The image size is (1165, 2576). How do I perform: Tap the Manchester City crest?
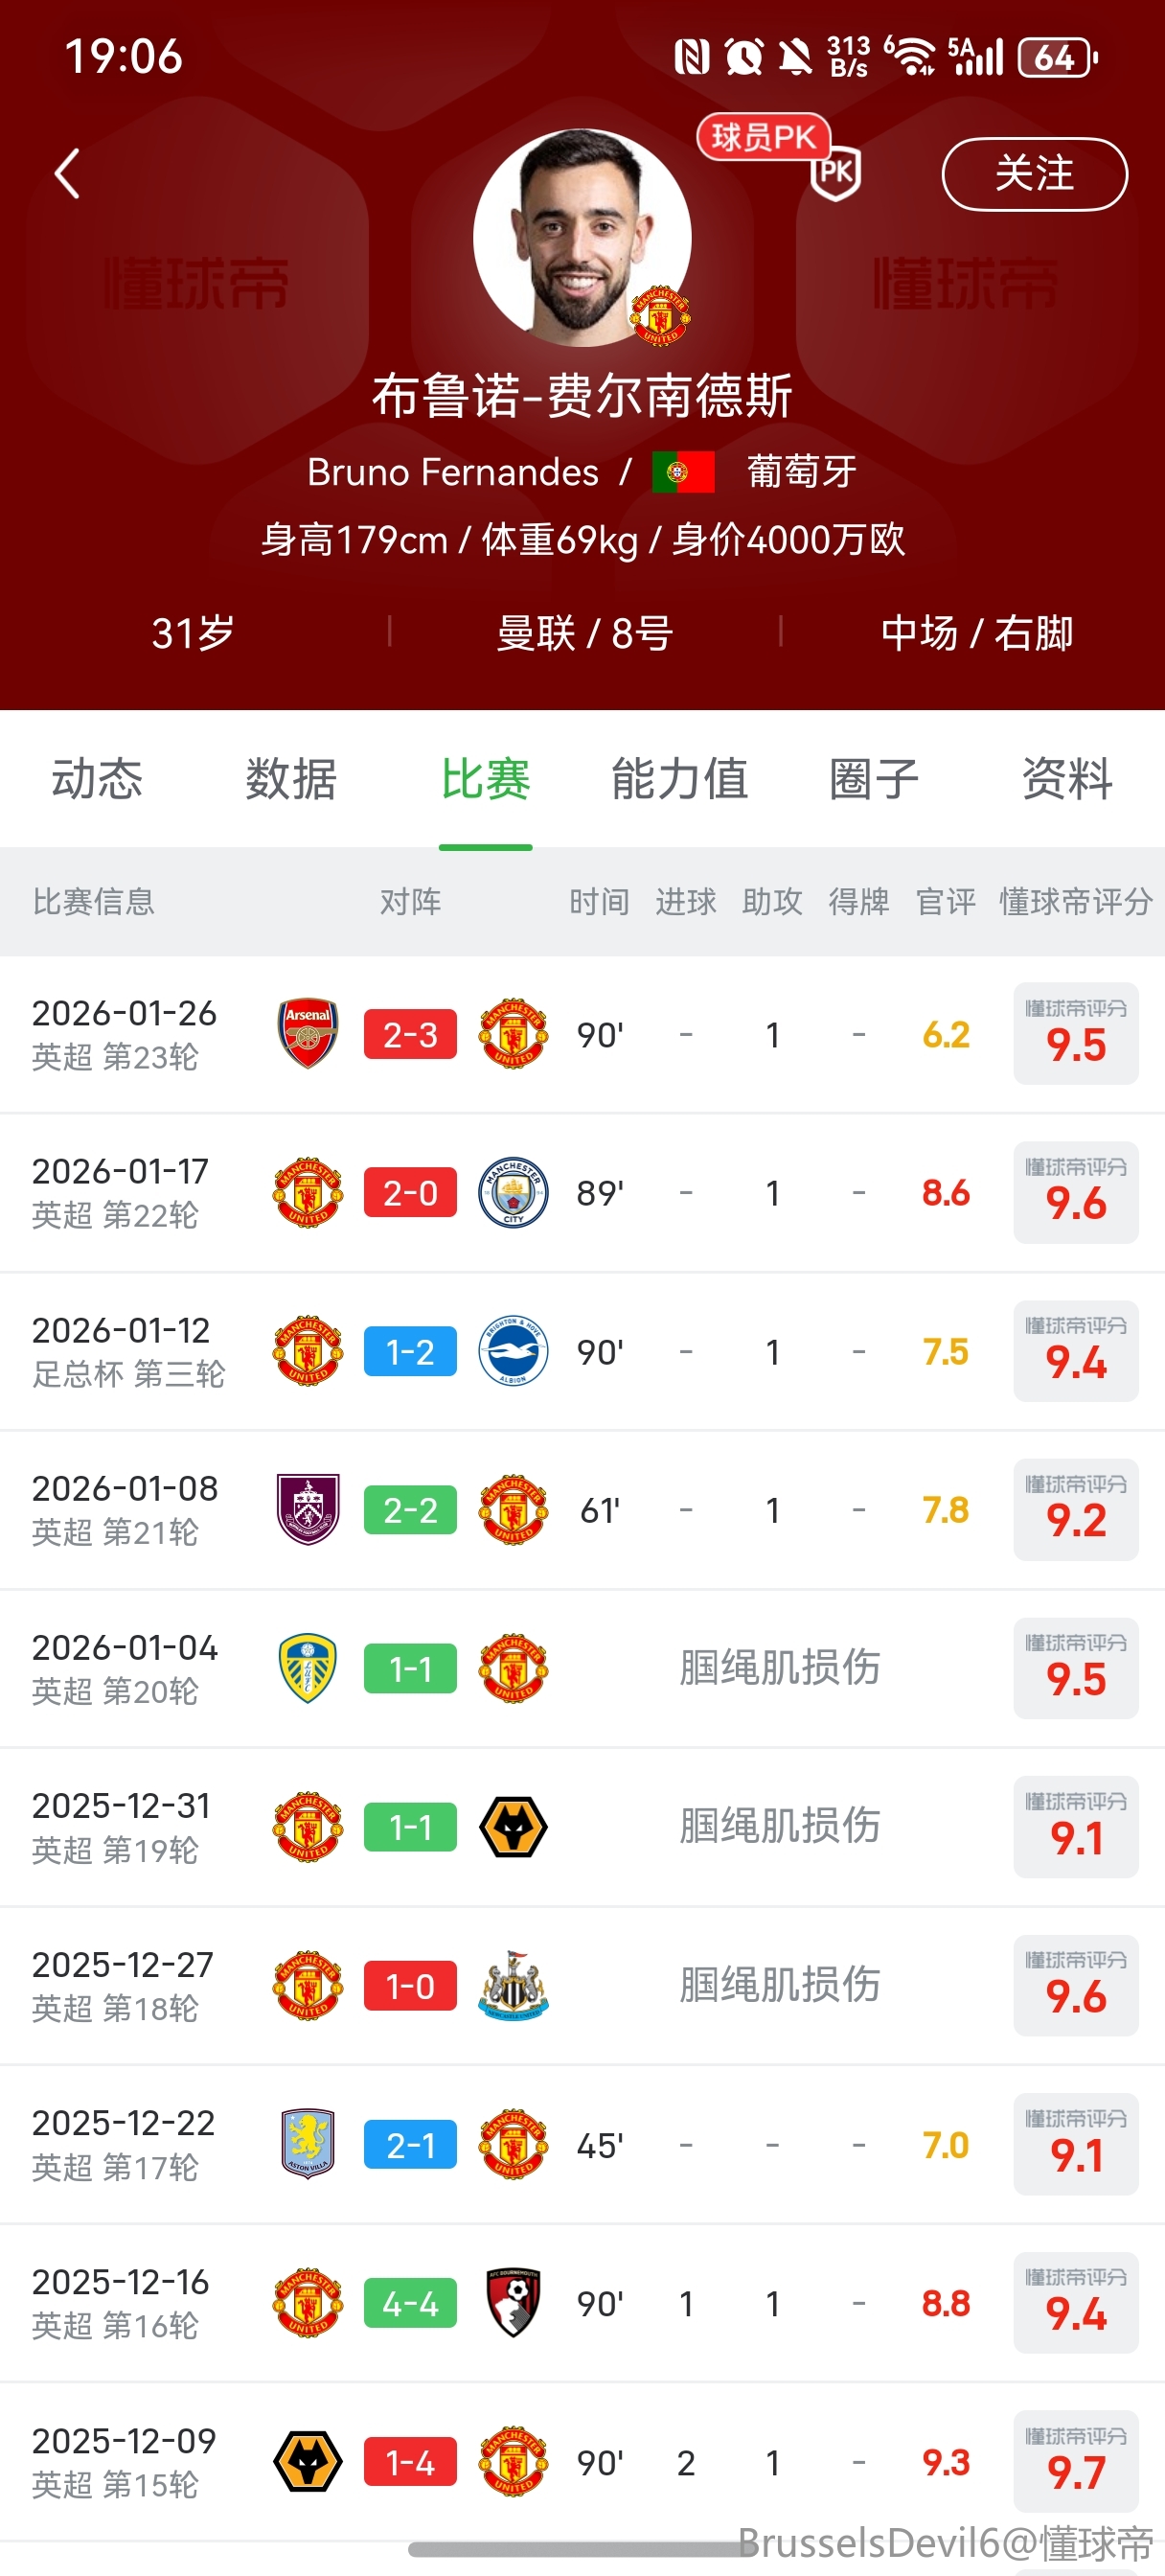point(513,1193)
